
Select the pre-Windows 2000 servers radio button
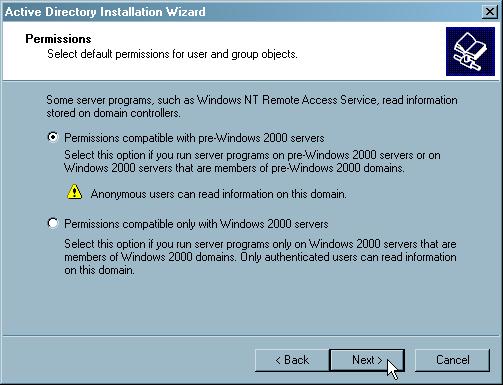[53, 137]
